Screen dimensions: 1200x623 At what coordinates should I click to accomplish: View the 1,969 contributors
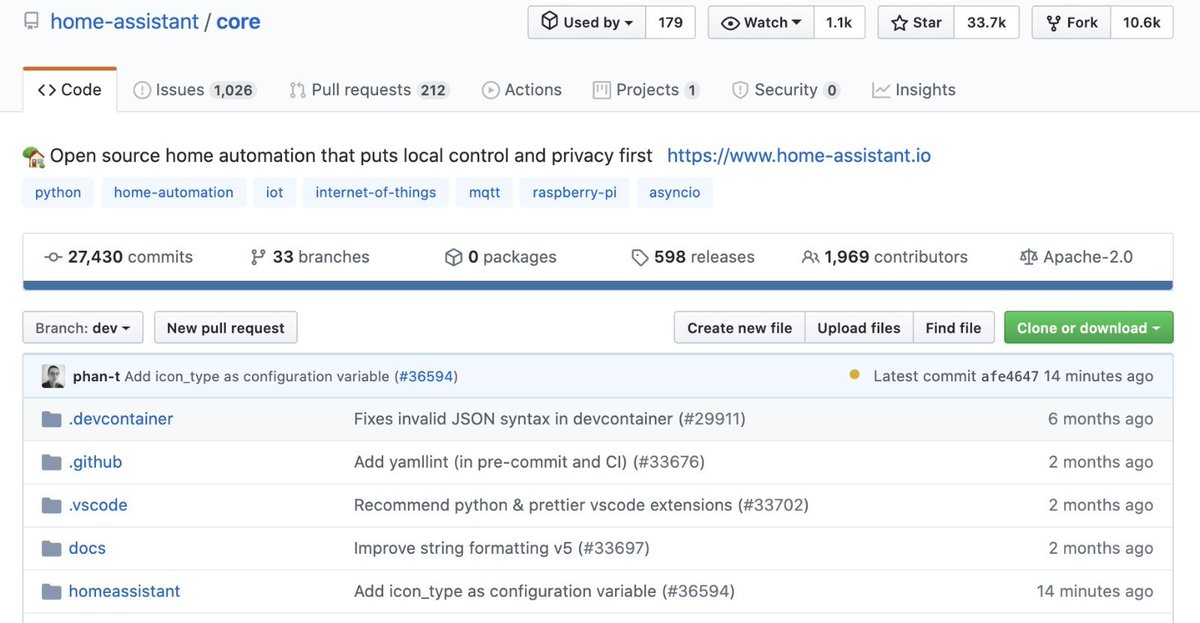[885, 257]
